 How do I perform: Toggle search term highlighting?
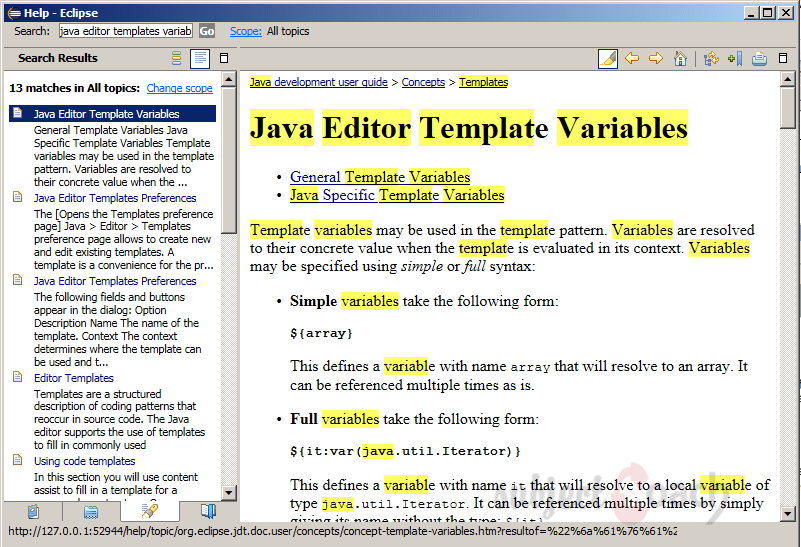[607, 59]
